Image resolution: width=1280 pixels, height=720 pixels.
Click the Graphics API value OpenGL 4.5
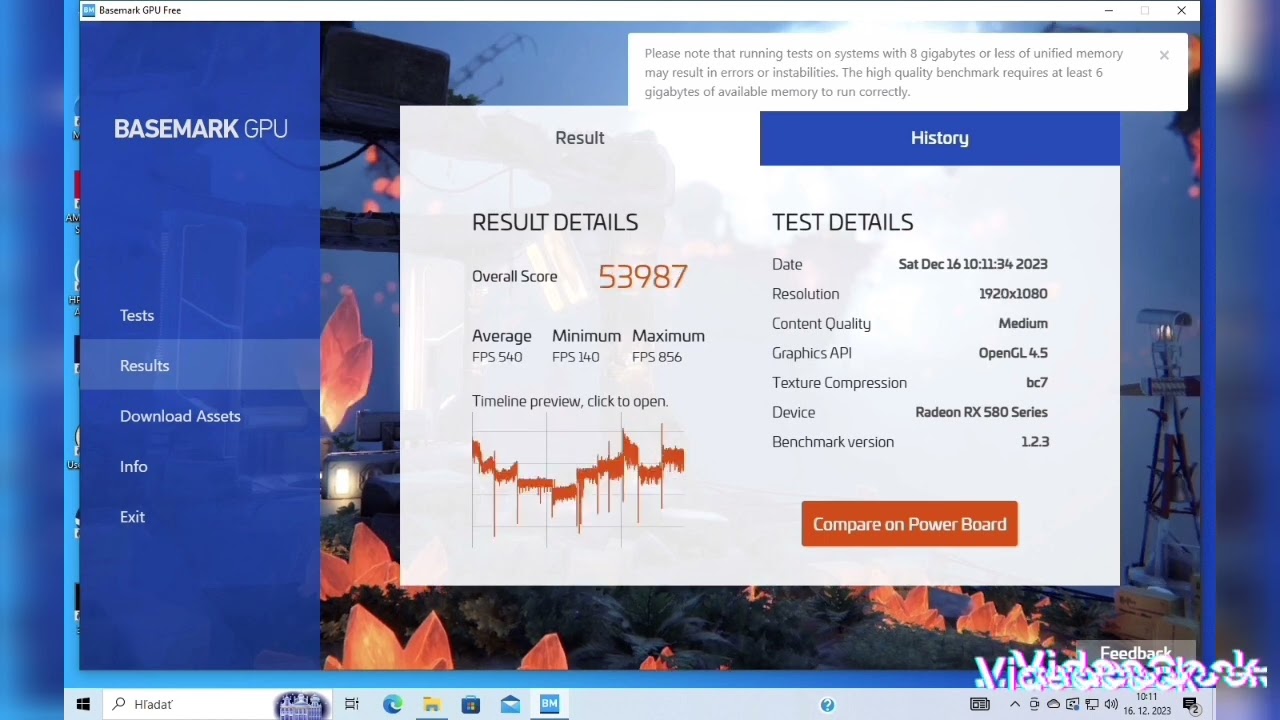(1013, 353)
